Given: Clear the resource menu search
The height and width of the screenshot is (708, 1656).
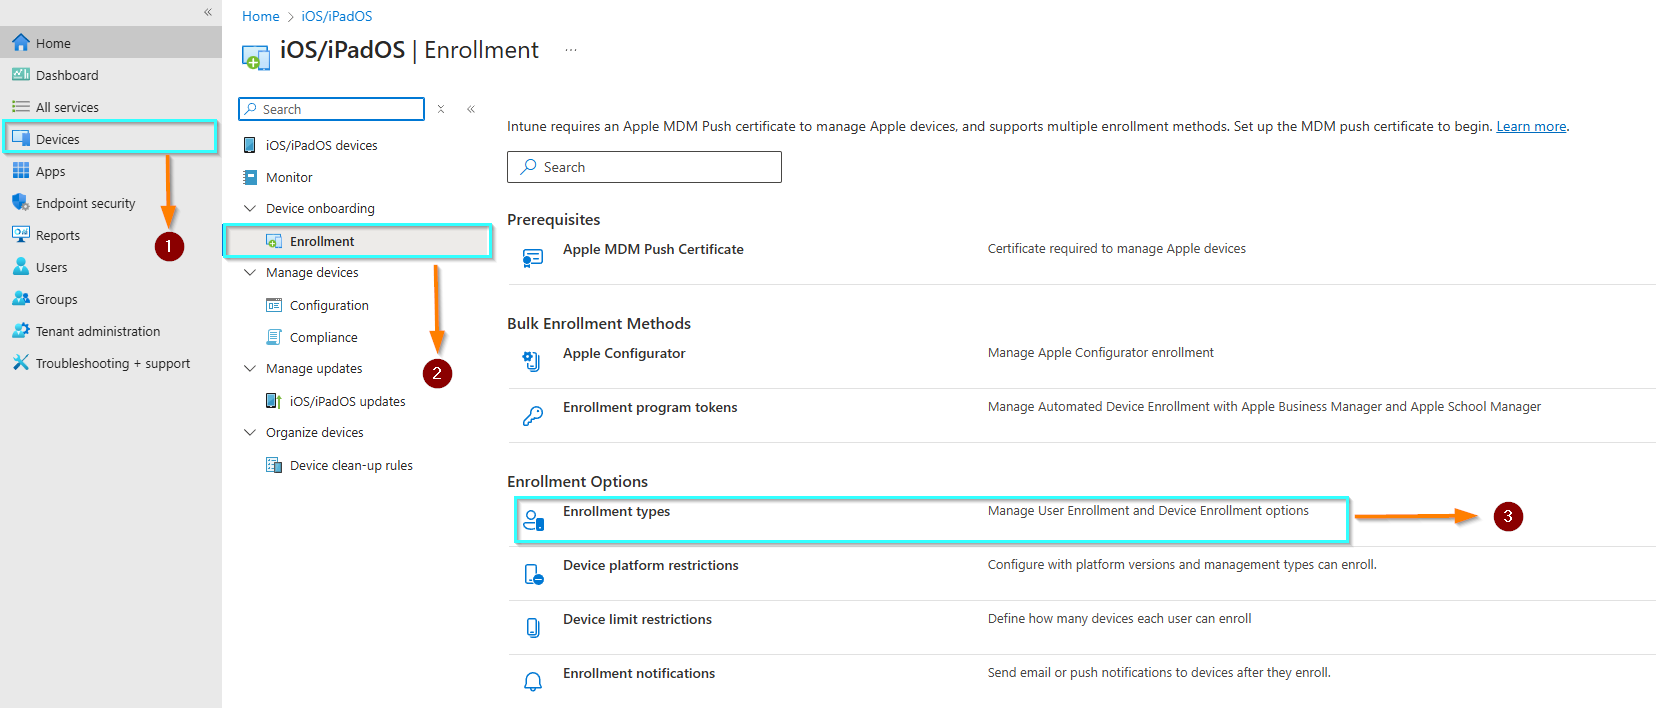Looking at the screenshot, I should click(x=441, y=109).
